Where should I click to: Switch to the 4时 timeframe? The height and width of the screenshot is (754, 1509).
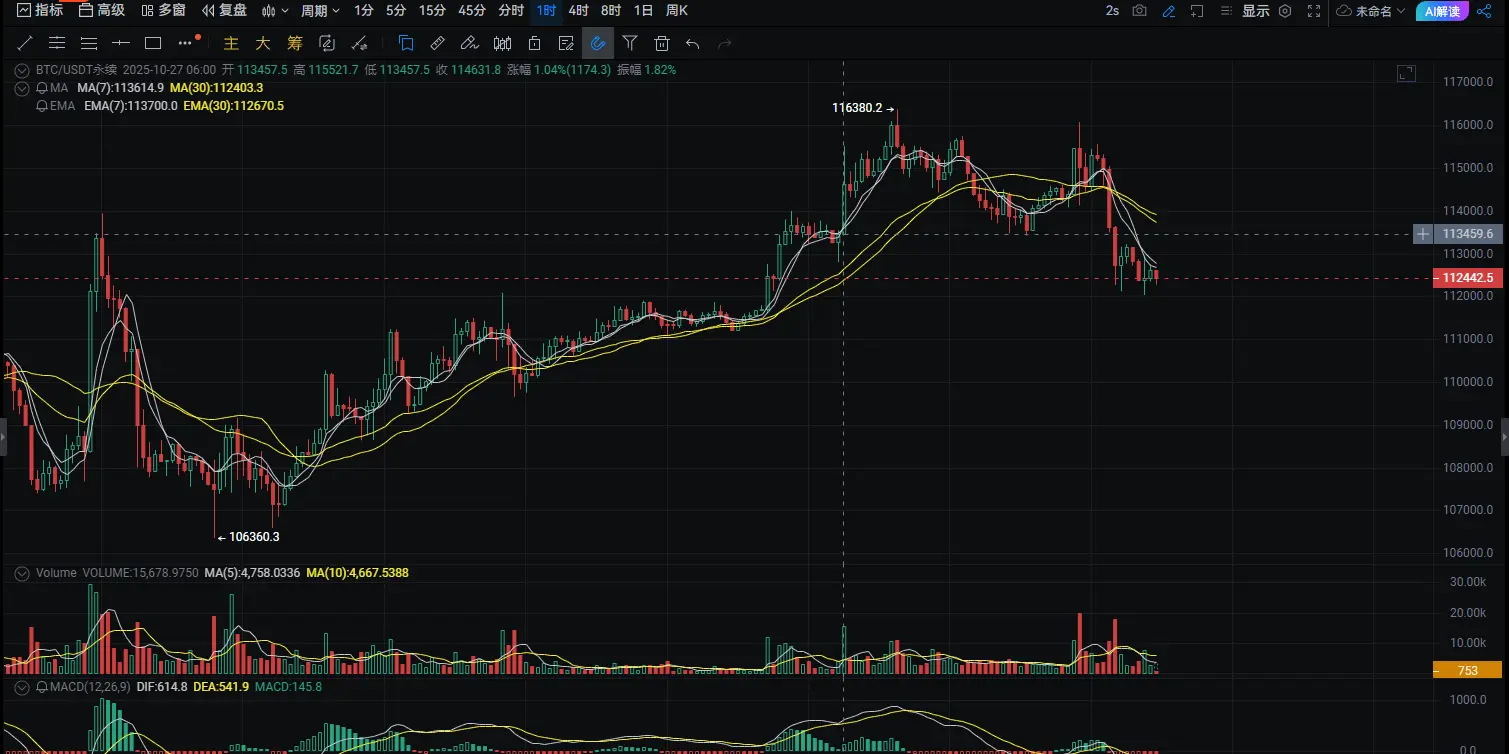click(x=578, y=11)
